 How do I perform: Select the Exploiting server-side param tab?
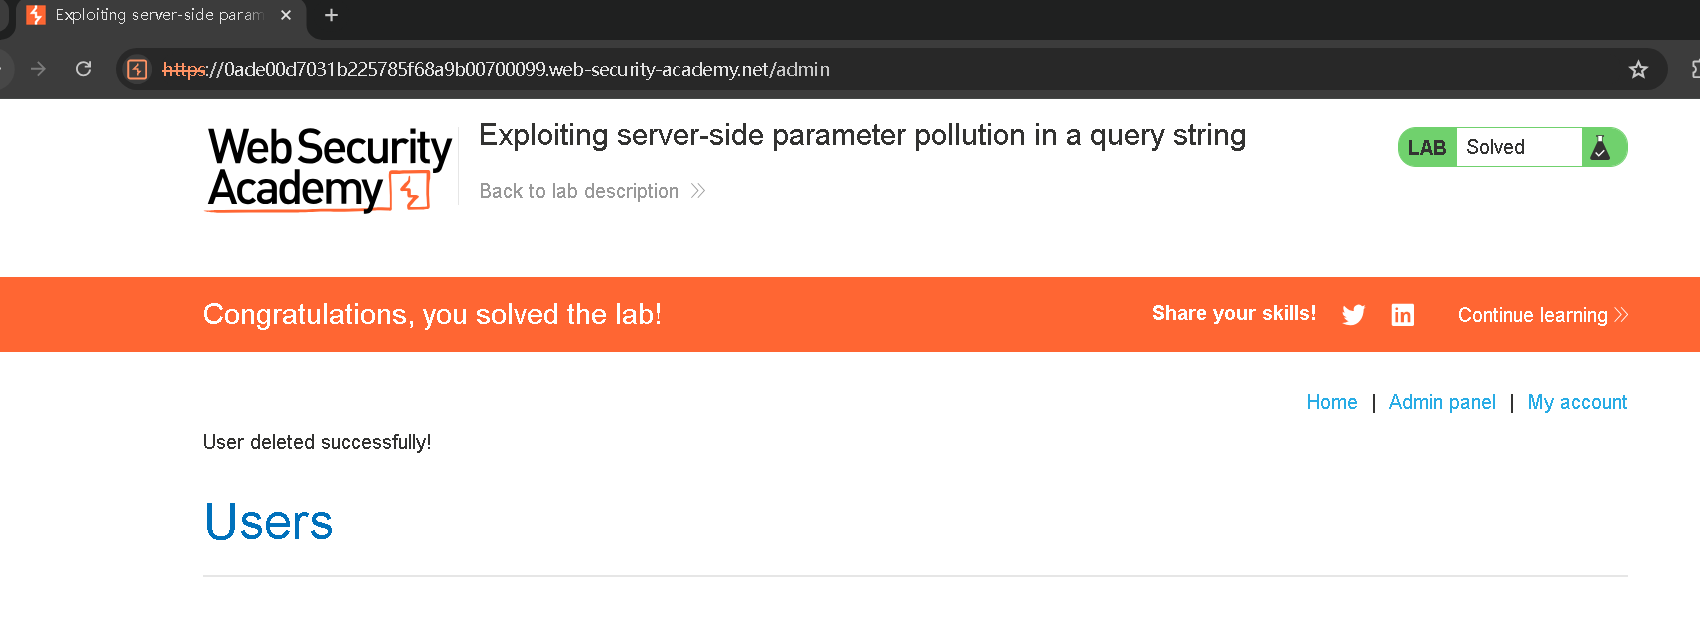pyautogui.click(x=160, y=16)
